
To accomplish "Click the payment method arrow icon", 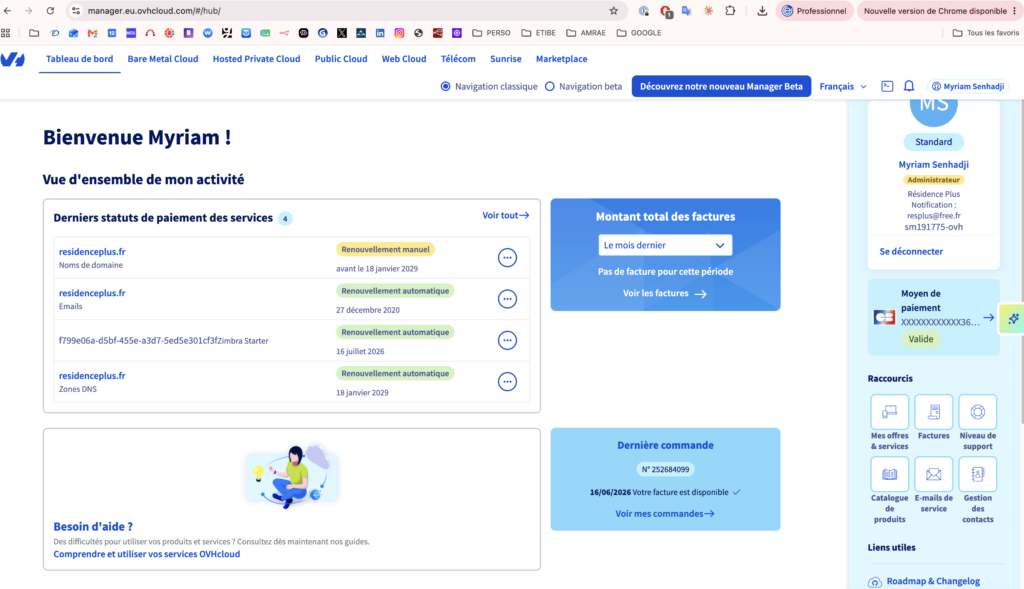I will coord(989,317).
